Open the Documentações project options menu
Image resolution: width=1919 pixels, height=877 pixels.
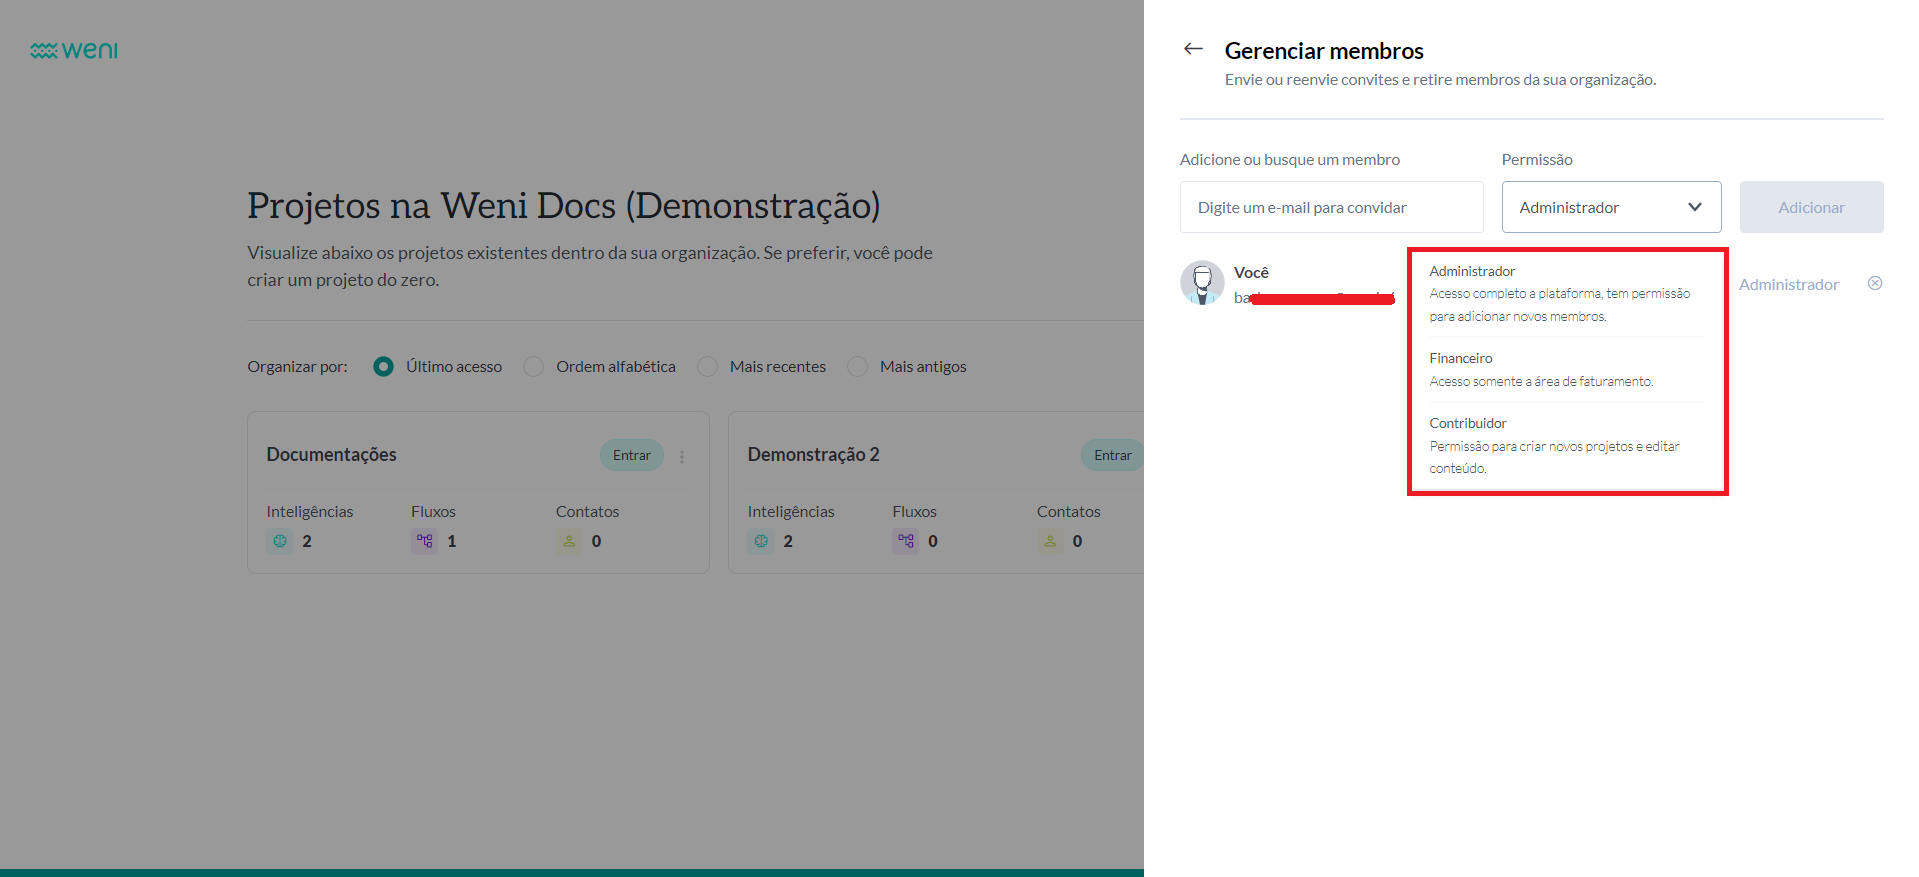[682, 456]
